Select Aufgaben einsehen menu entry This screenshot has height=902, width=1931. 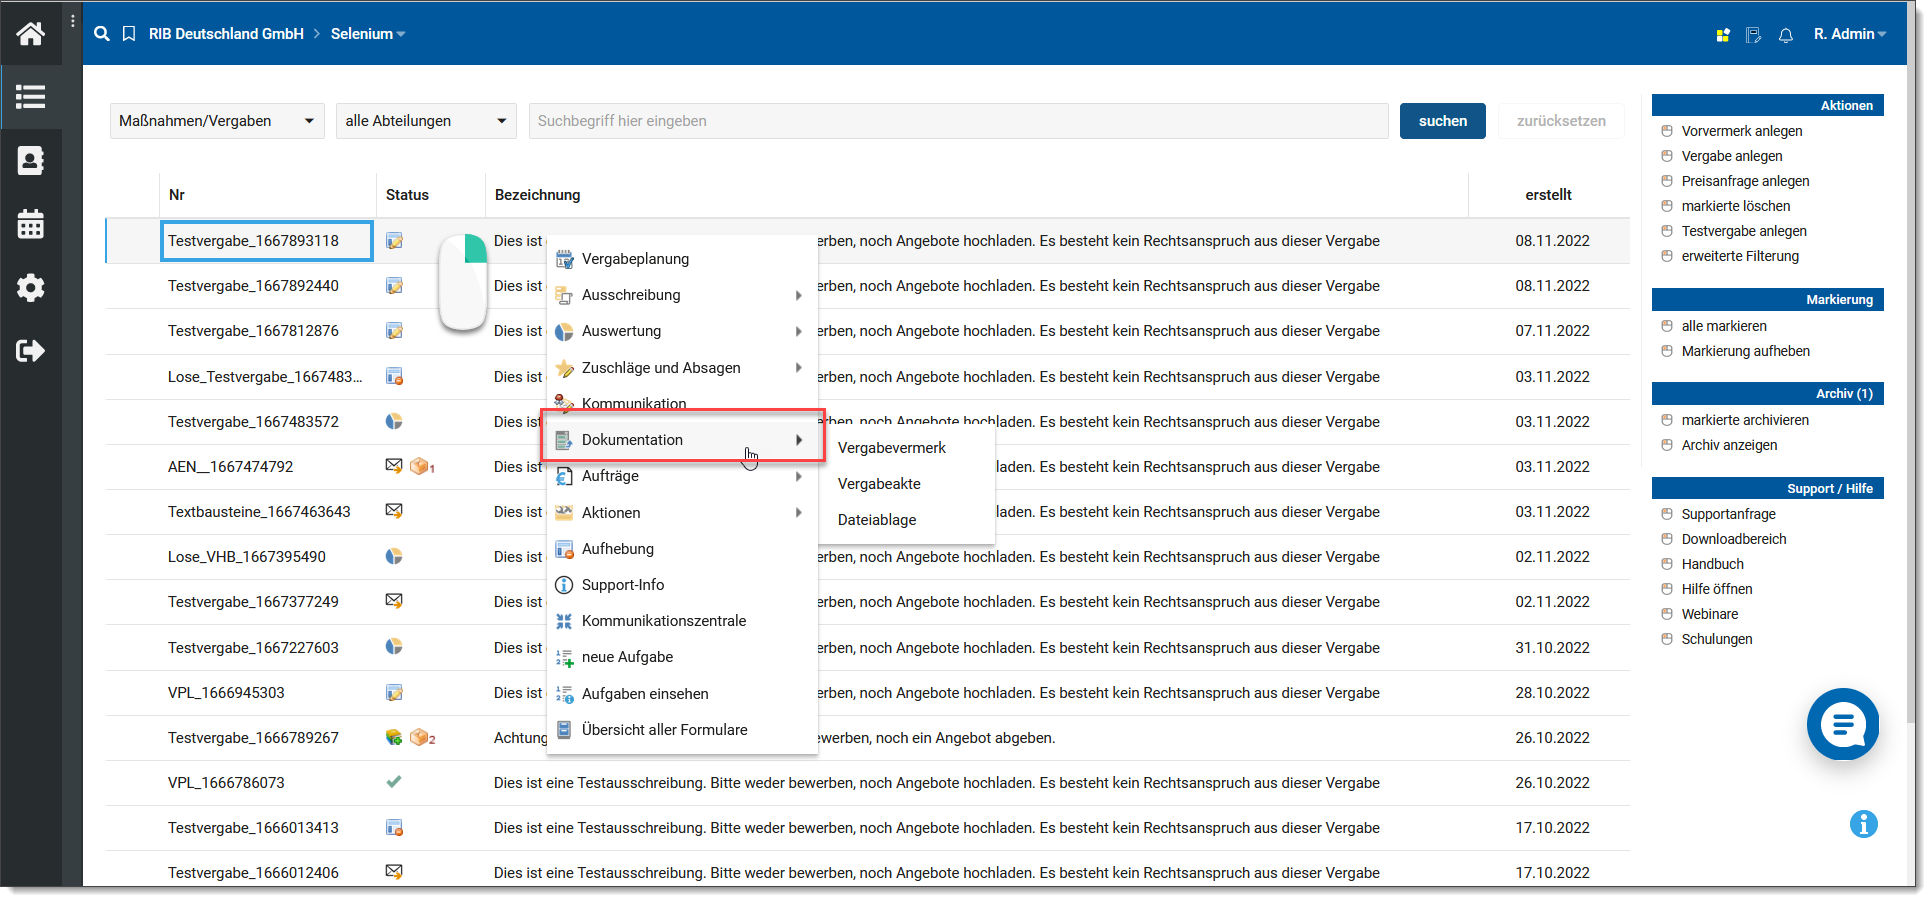[x=681, y=694]
